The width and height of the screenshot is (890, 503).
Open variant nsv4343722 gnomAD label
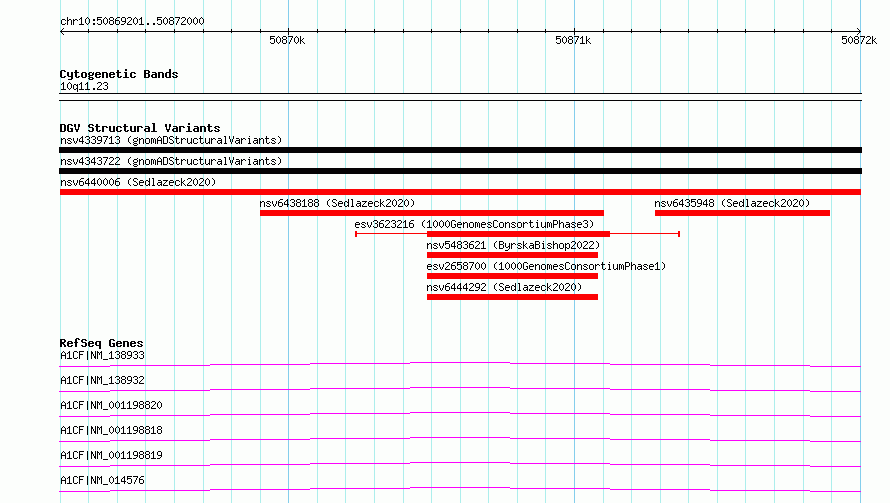tap(171, 161)
